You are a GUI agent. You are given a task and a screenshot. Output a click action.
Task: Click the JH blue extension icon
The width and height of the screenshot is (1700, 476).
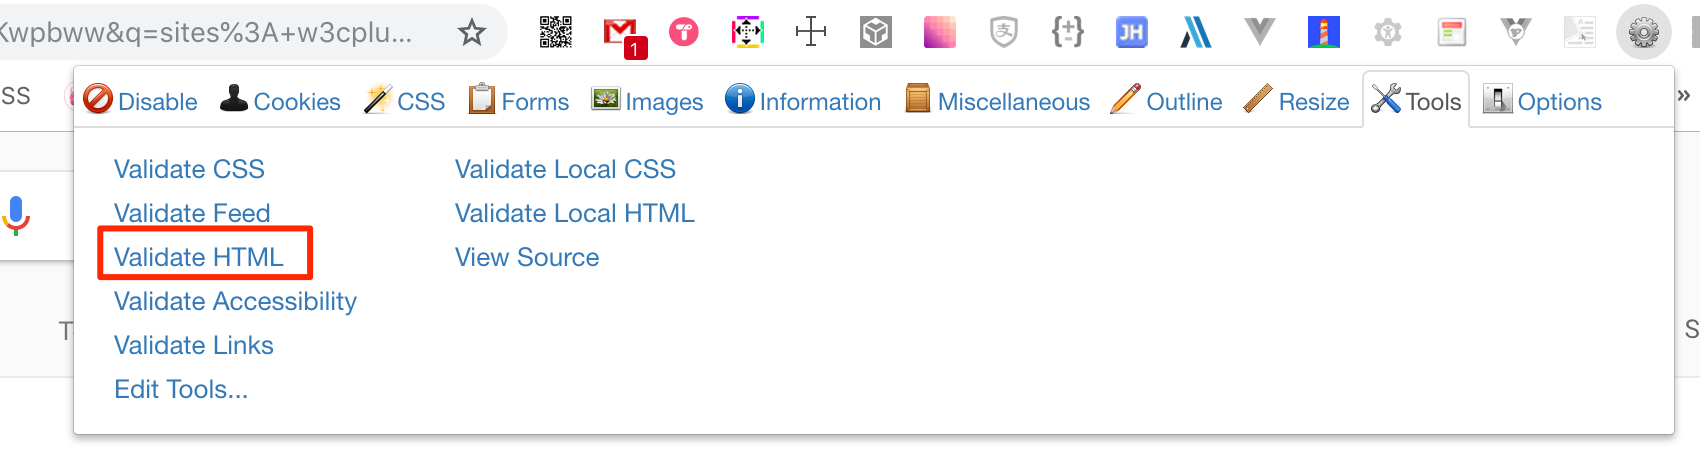pyautogui.click(x=1132, y=33)
